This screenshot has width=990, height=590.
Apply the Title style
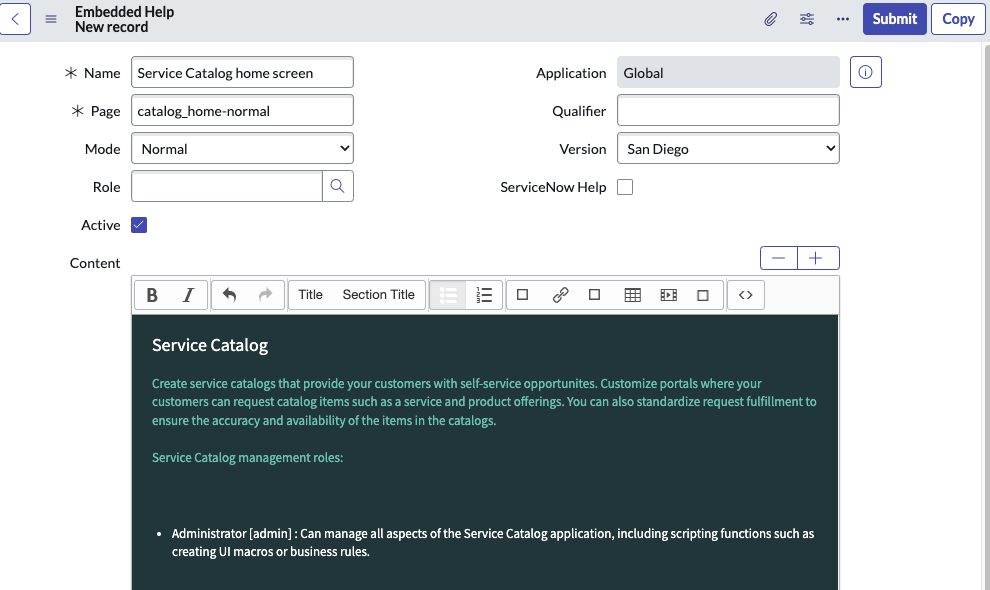[x=310, y=295]
